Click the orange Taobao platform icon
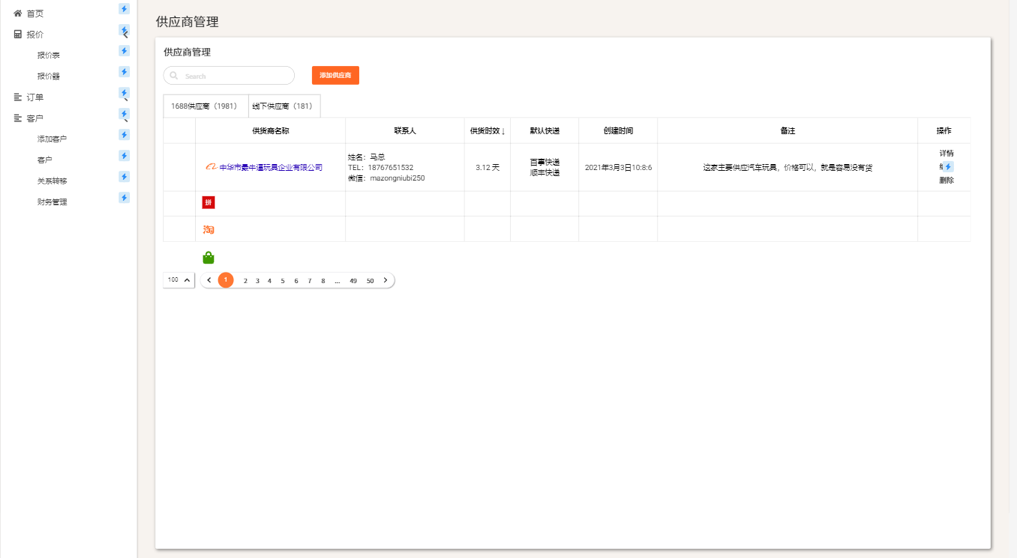This screenshot has height=558, width=1017. pos(208,230)
